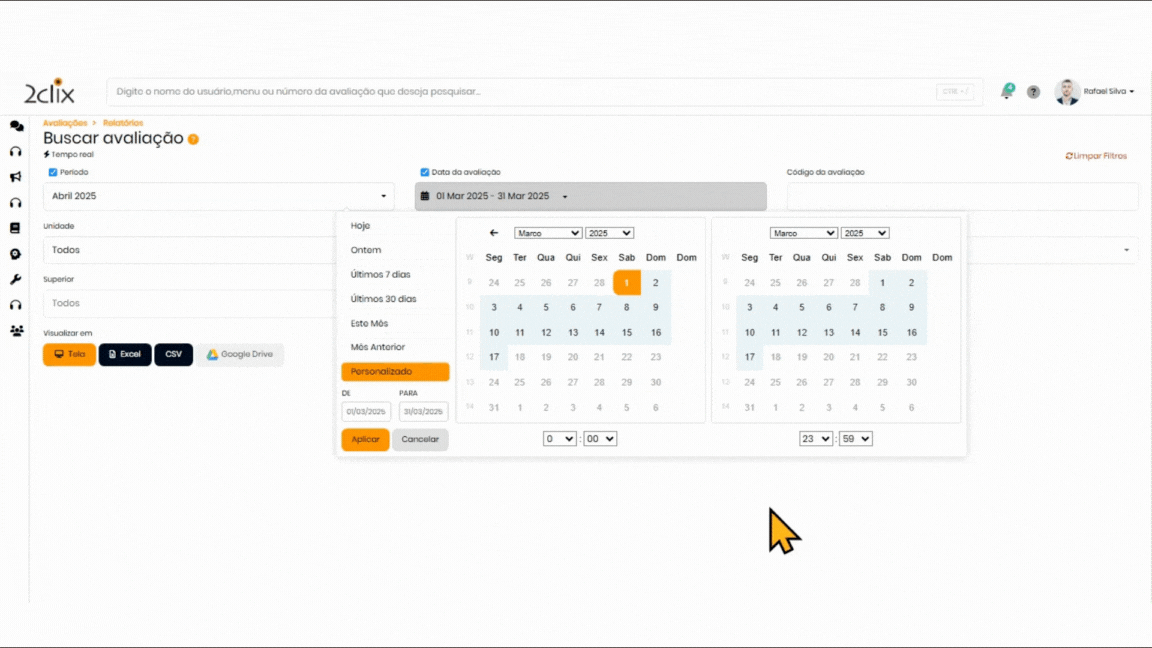Click the left arrow for previous month
The image size is (1152, 648).
point(494,233)
